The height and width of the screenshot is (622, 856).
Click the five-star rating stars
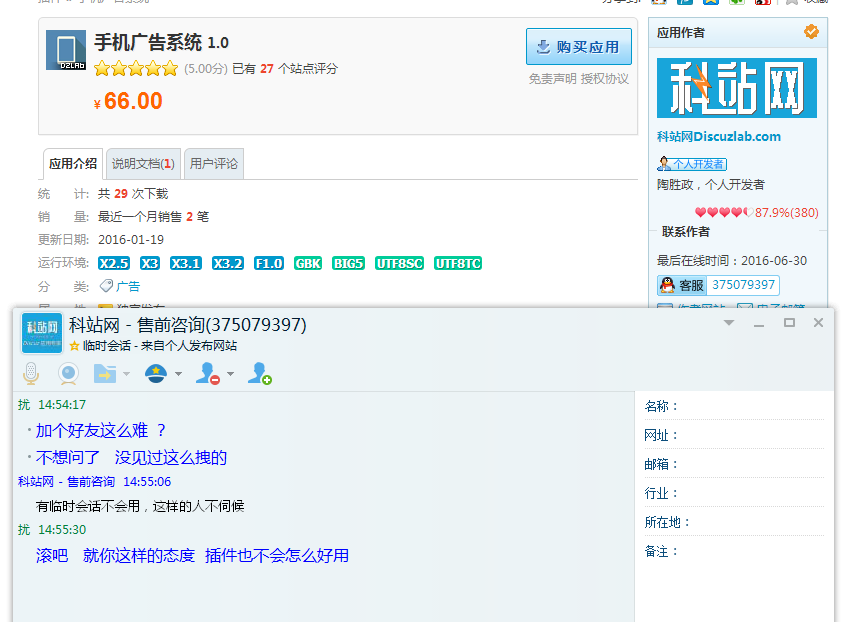[136, 69]
